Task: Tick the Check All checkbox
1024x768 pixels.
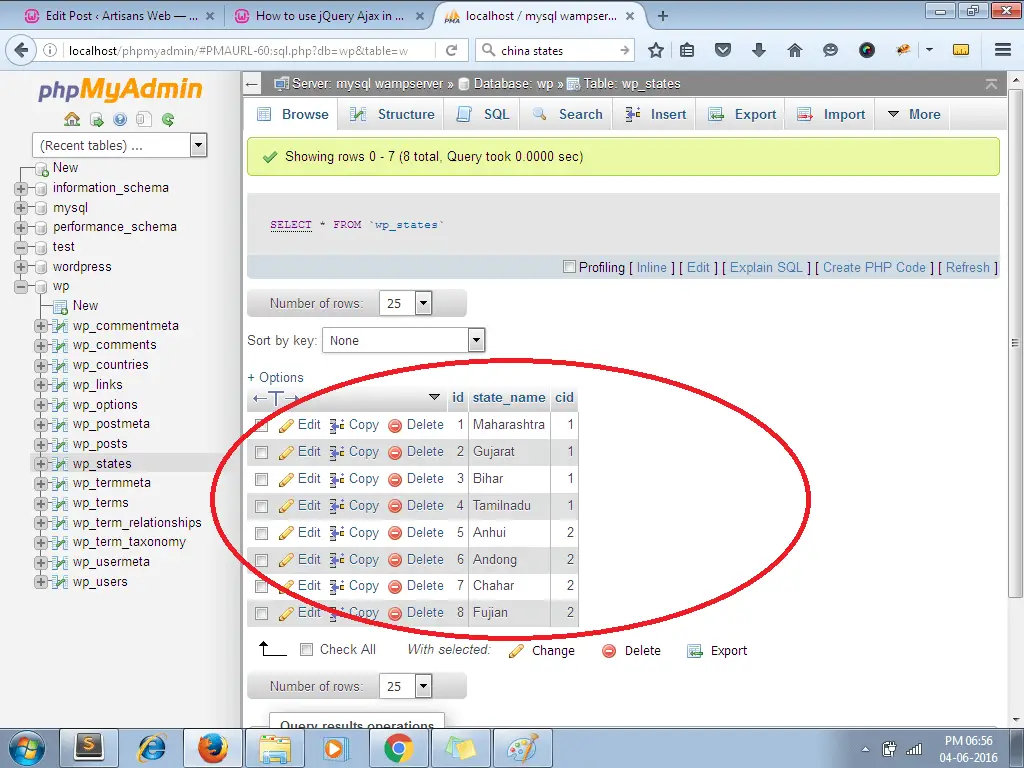Action: click(x=307, y=650)
